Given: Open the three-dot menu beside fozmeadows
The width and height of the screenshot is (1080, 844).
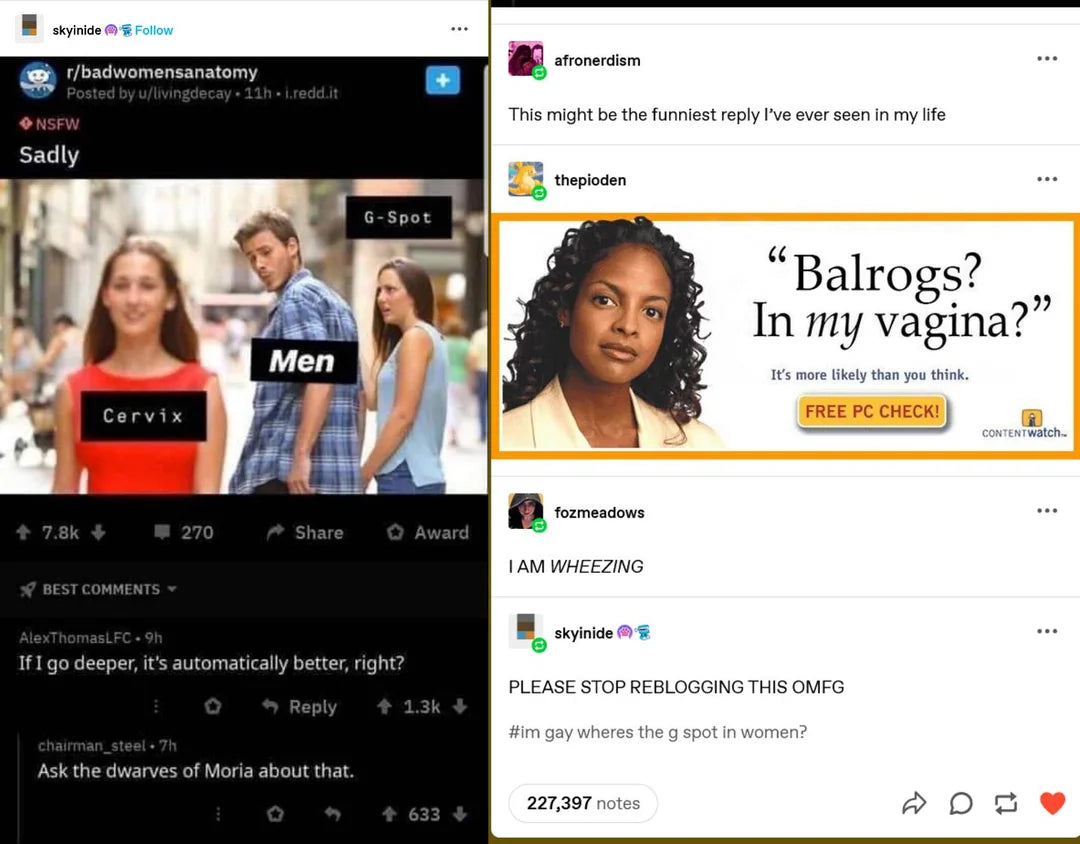Looking at the screenshot, I should tap(1046, 511).
